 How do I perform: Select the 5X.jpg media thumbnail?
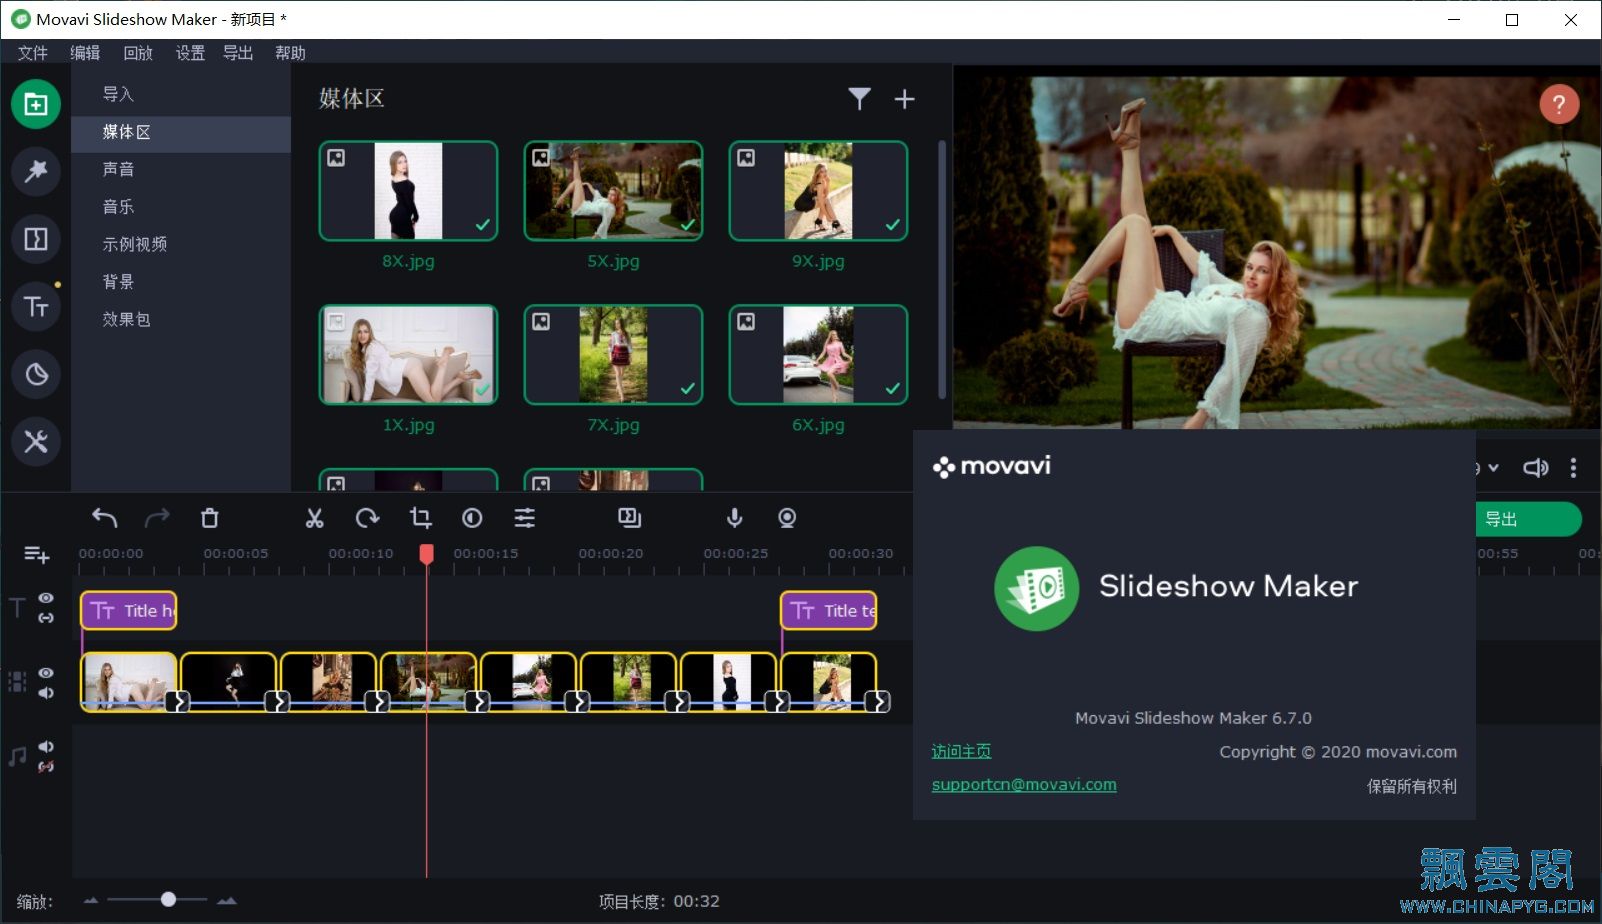click(613, 191)
